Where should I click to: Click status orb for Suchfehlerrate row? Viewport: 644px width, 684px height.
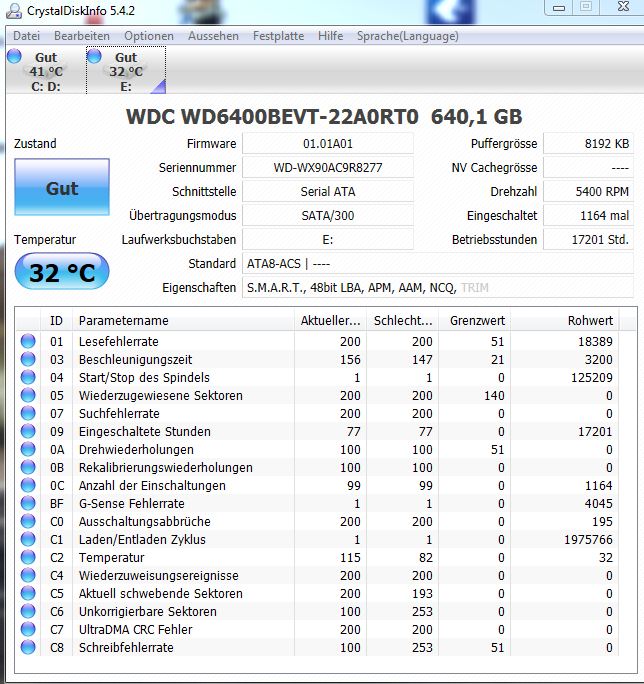coord(28,413)
